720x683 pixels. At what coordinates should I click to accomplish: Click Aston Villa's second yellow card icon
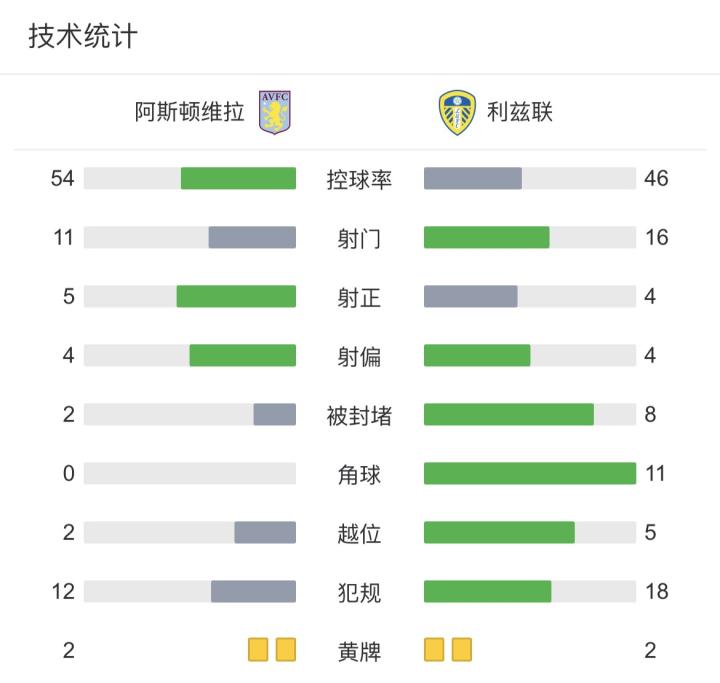286,650
